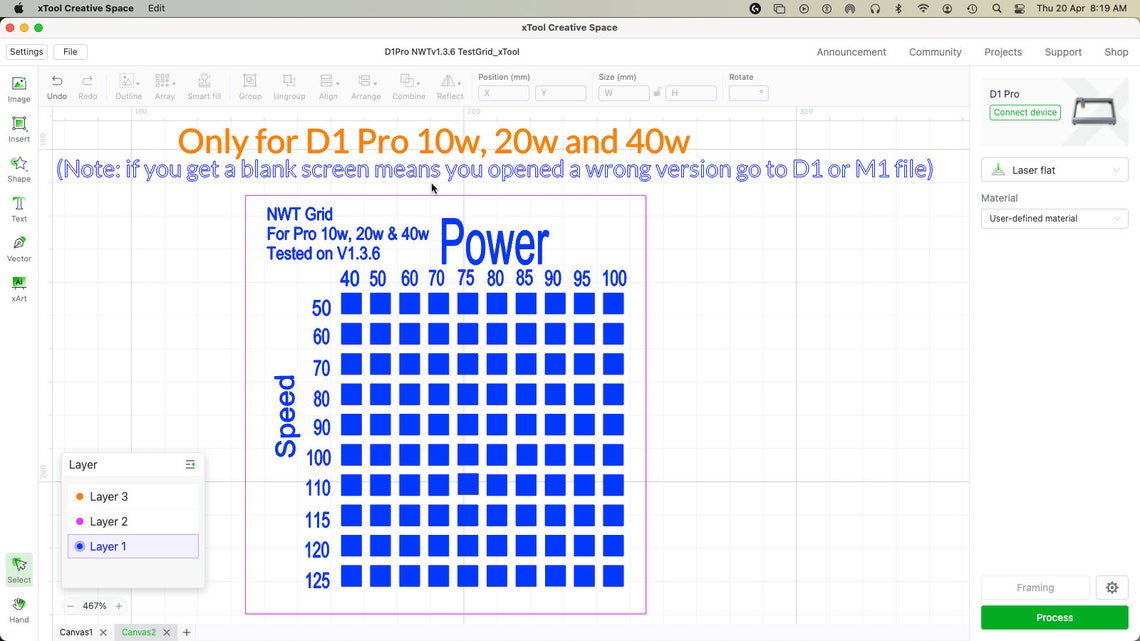Click the Smart fill tool
This screenshot has width=1140, height=641.
tap(204, 85)
